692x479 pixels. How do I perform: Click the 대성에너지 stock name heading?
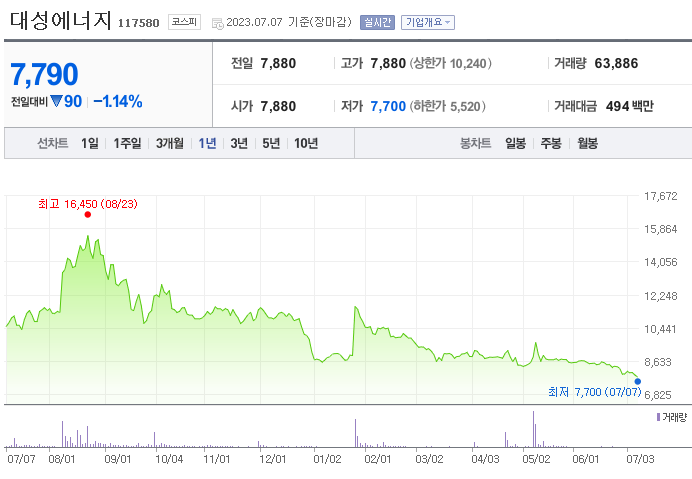click(x=60, y=21)
